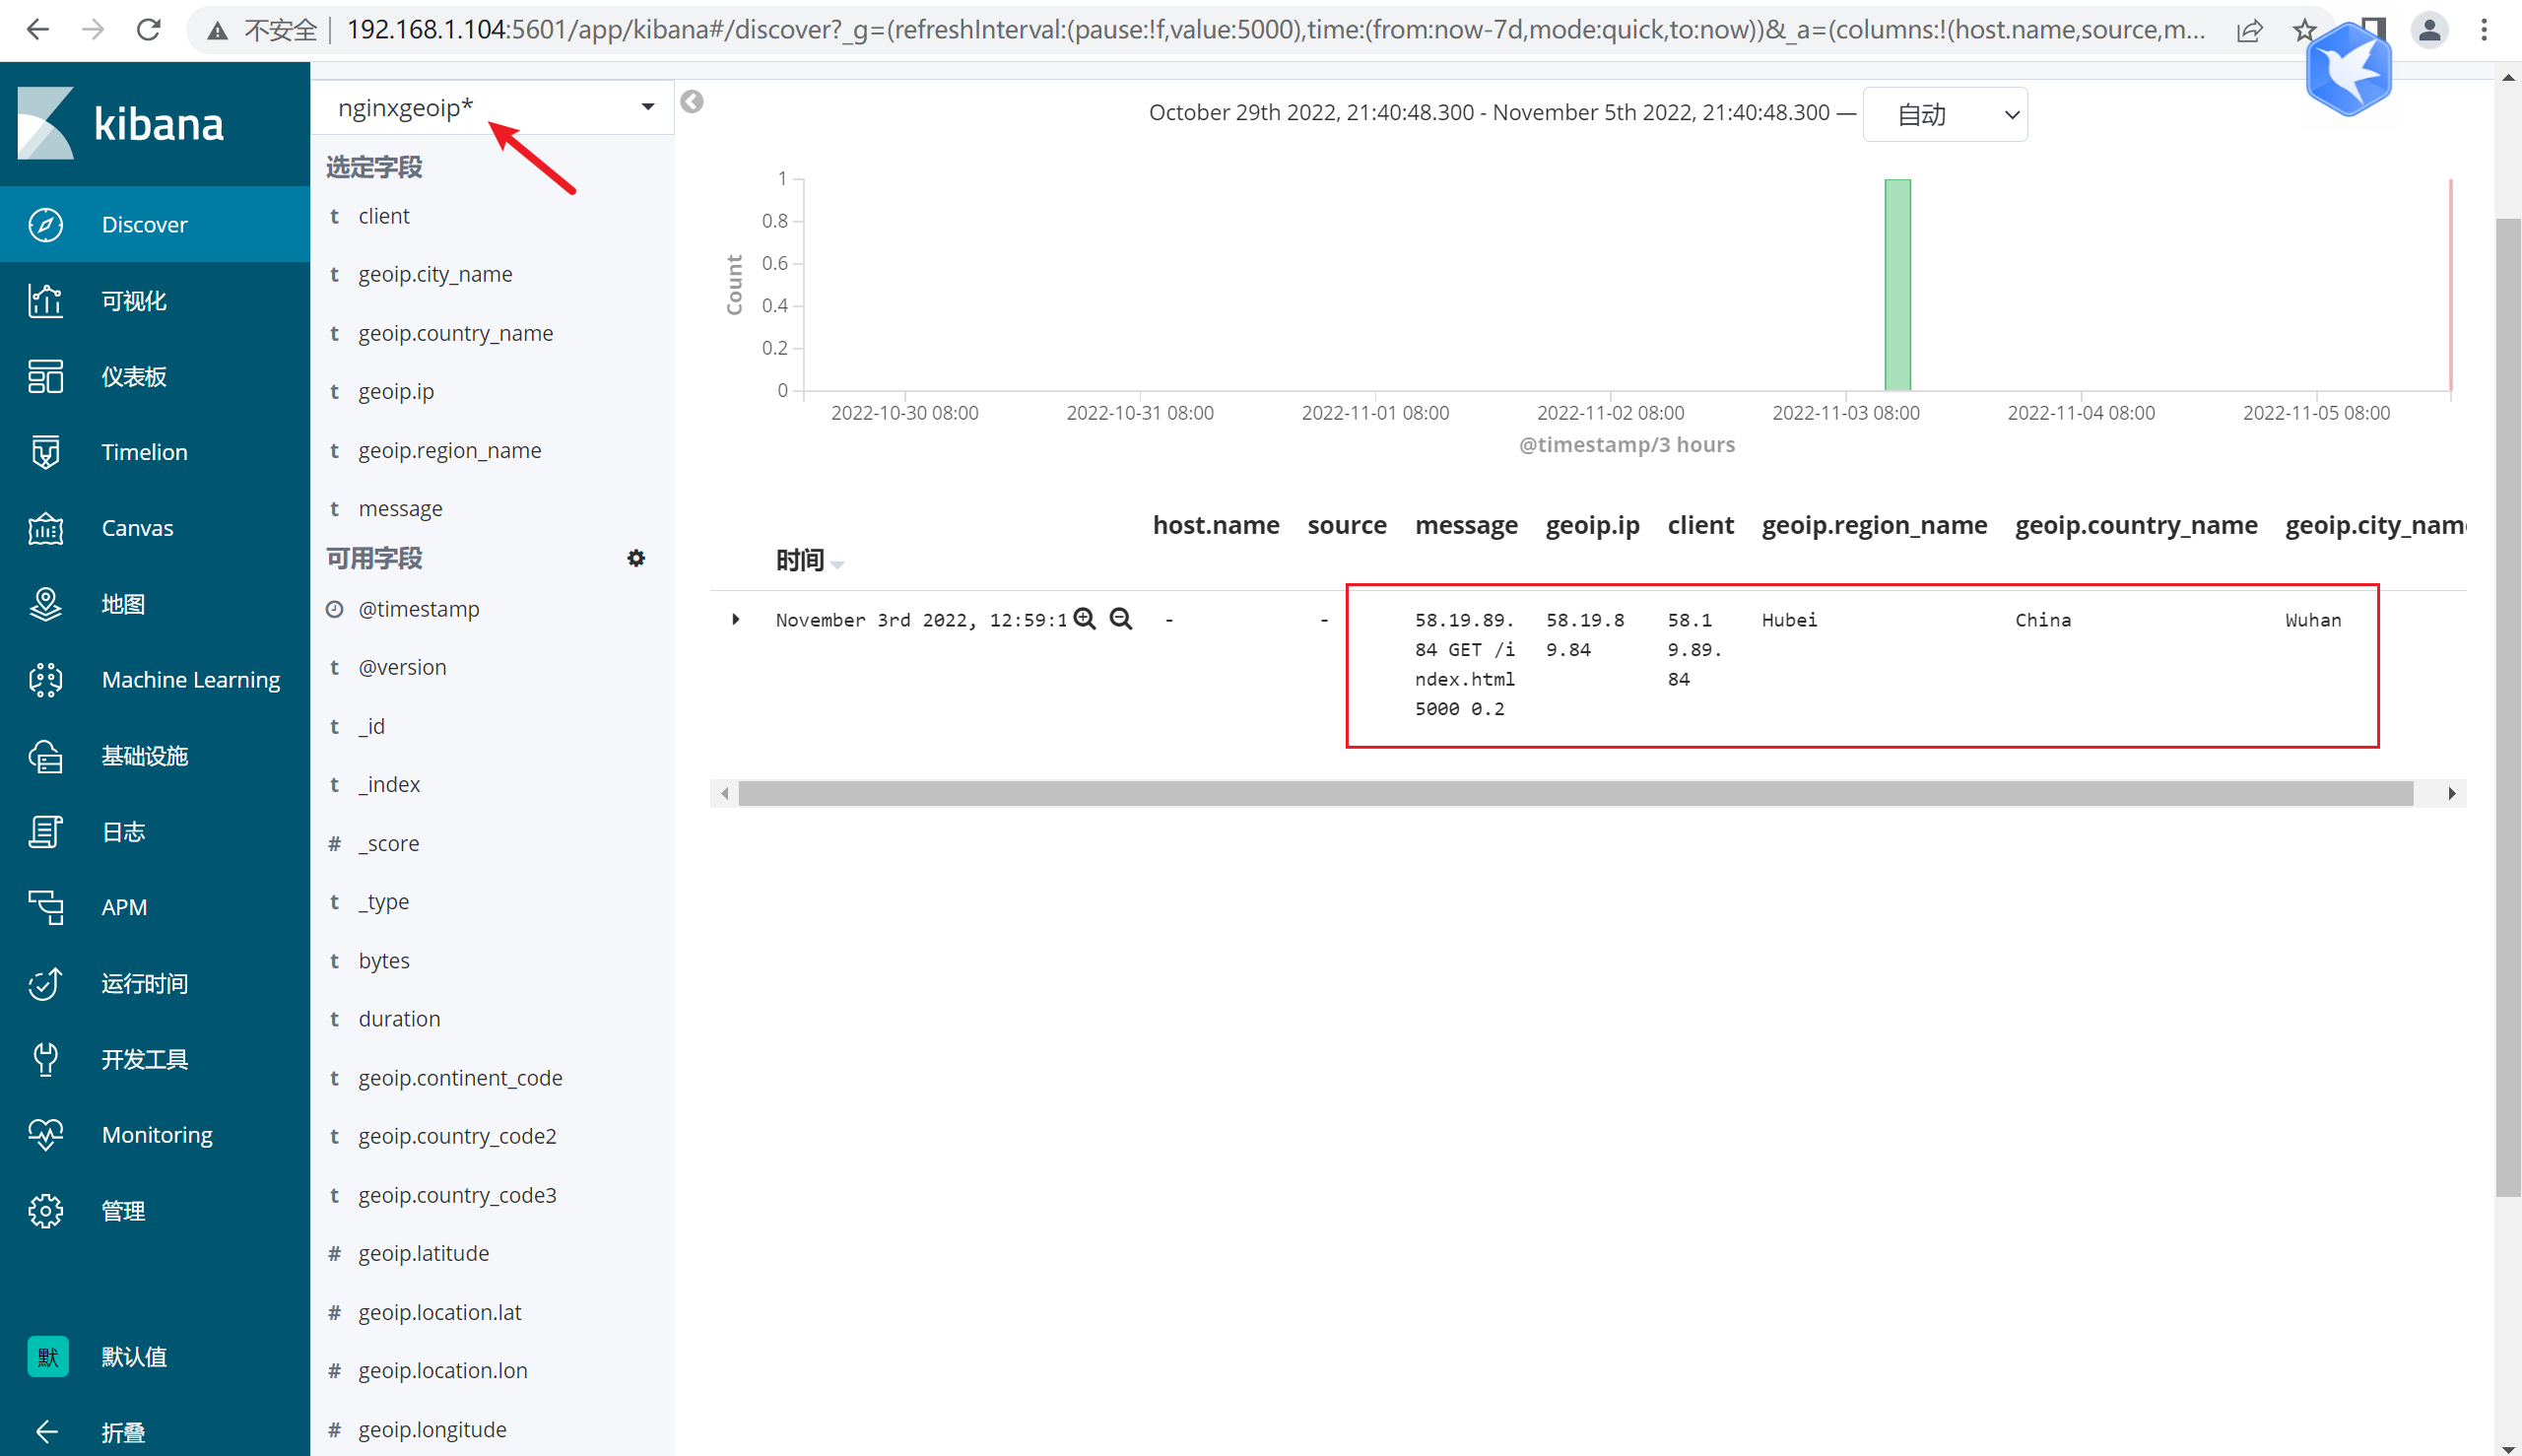Select the 管理 menu item

[x=123, y=1211]
